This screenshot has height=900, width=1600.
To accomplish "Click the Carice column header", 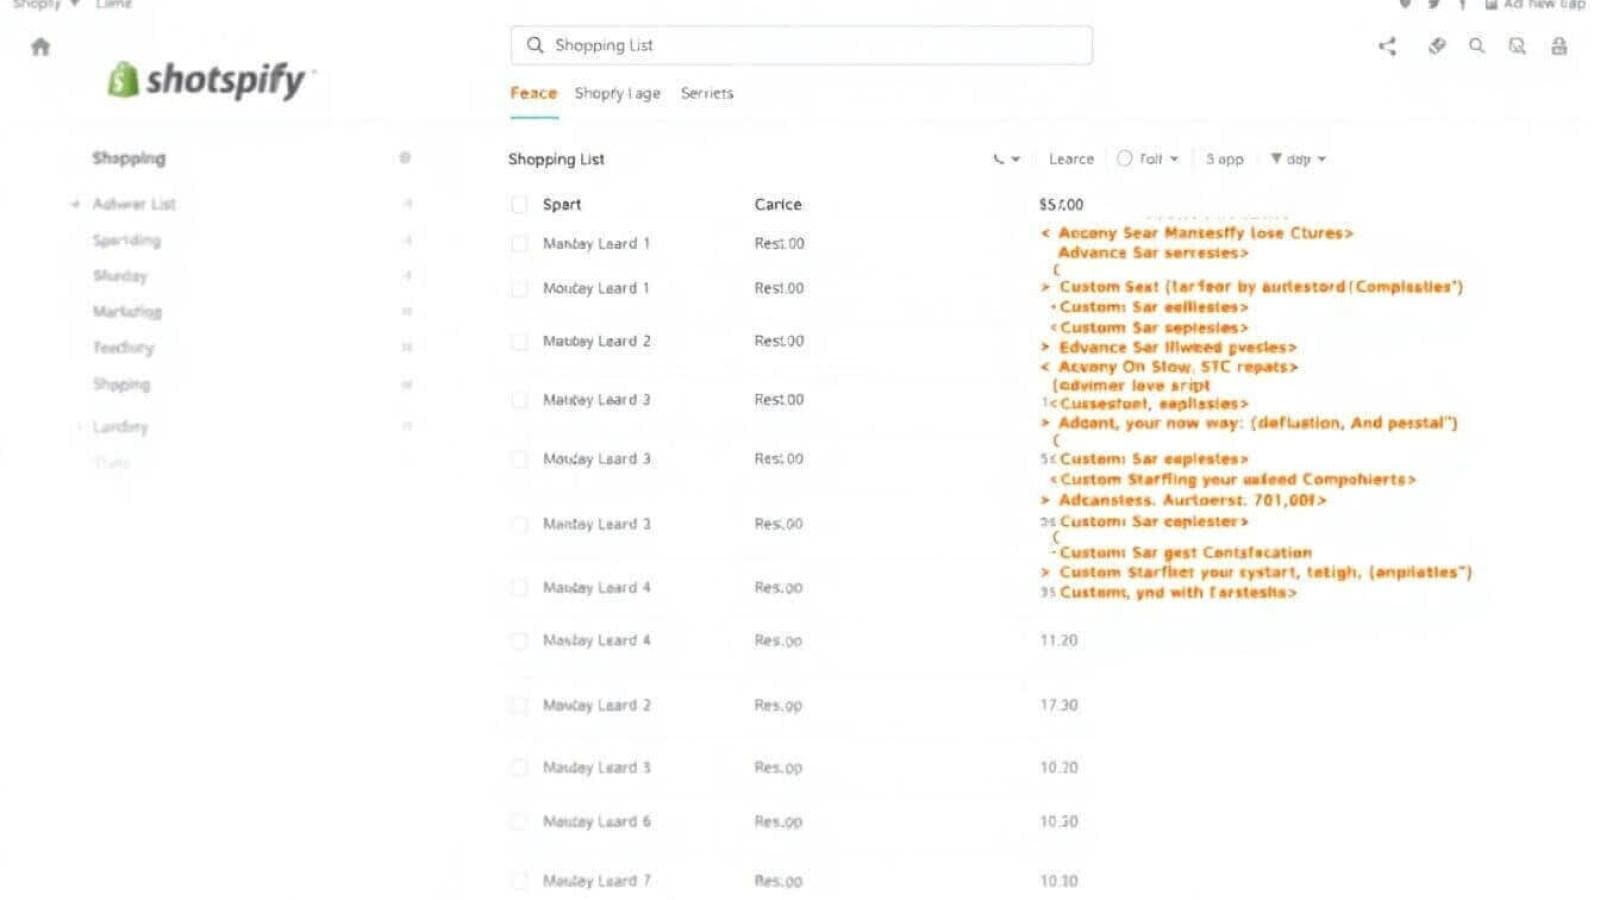I will tap(778, 204).
